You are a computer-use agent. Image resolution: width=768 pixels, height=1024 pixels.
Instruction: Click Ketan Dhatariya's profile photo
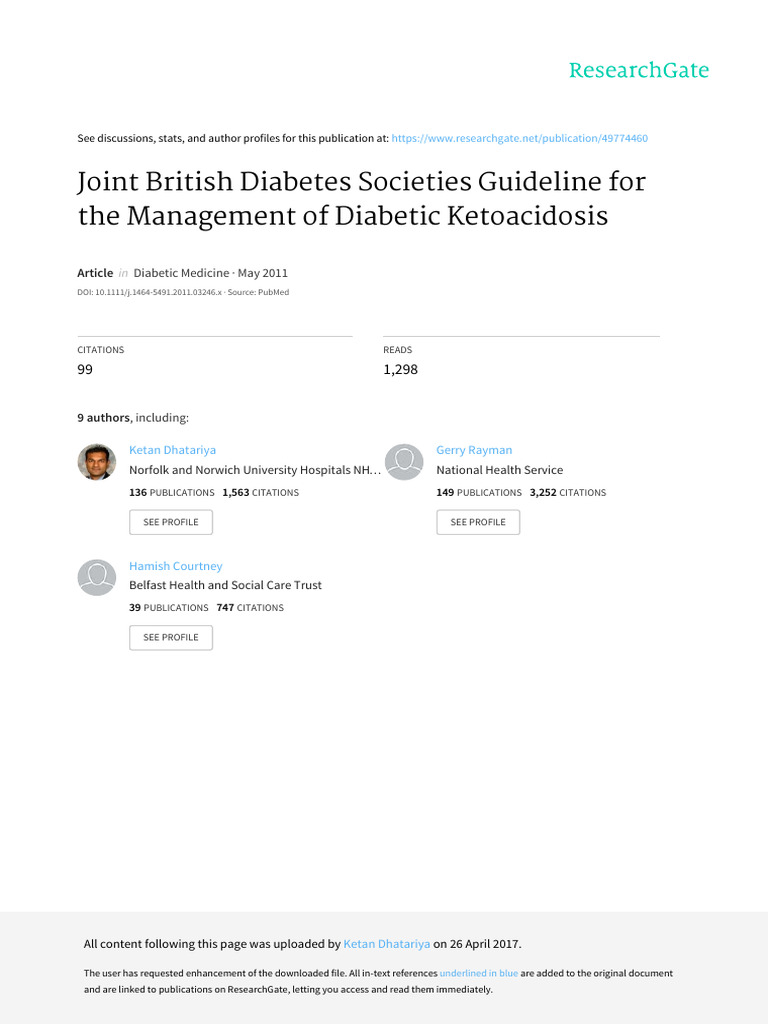coord(97,462)
